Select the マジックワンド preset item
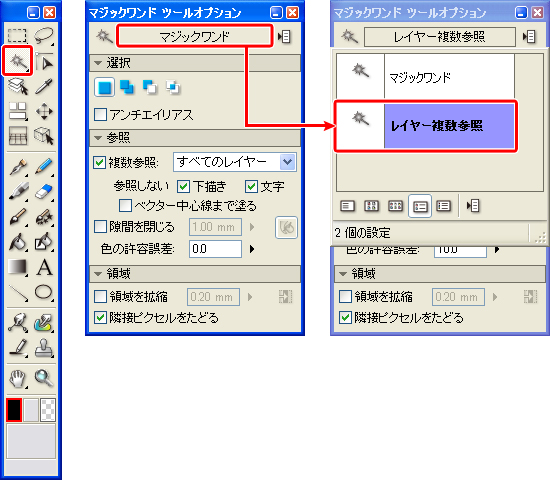This screenshot has width=550, height=480. point(425,76)
